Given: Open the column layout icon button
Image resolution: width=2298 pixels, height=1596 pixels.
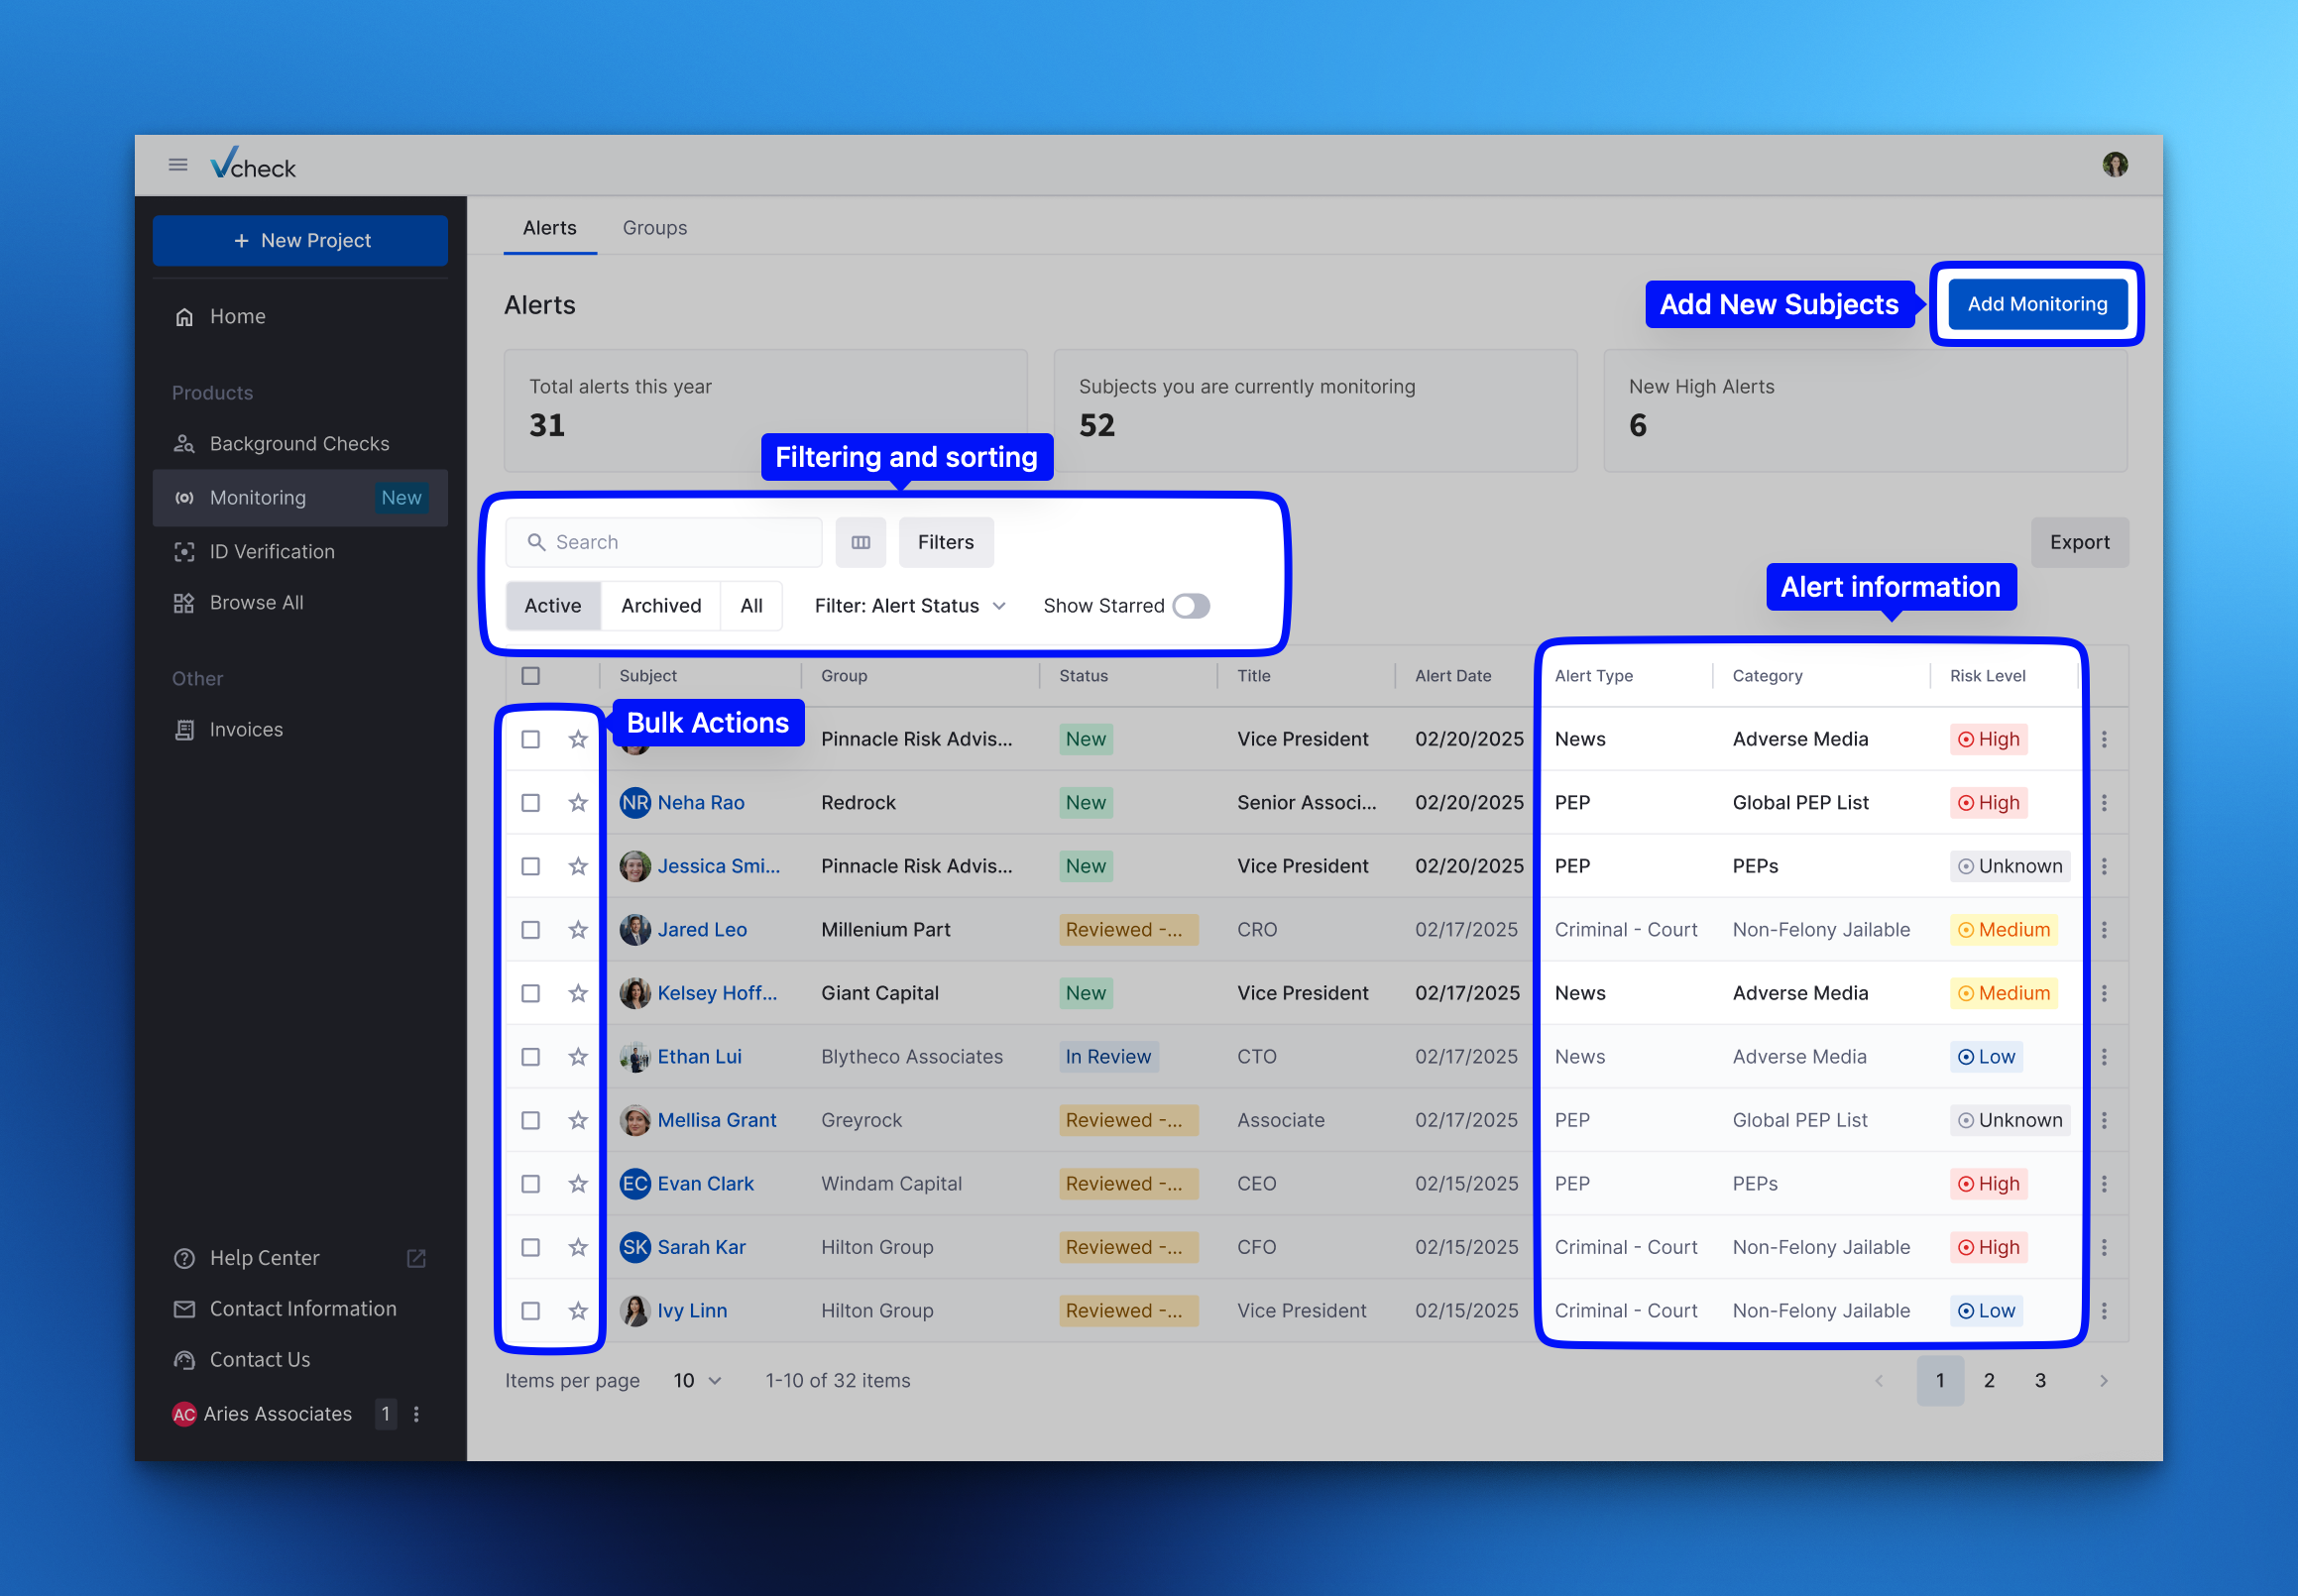Looking at the screenshot, I should [x=860, y=542].
